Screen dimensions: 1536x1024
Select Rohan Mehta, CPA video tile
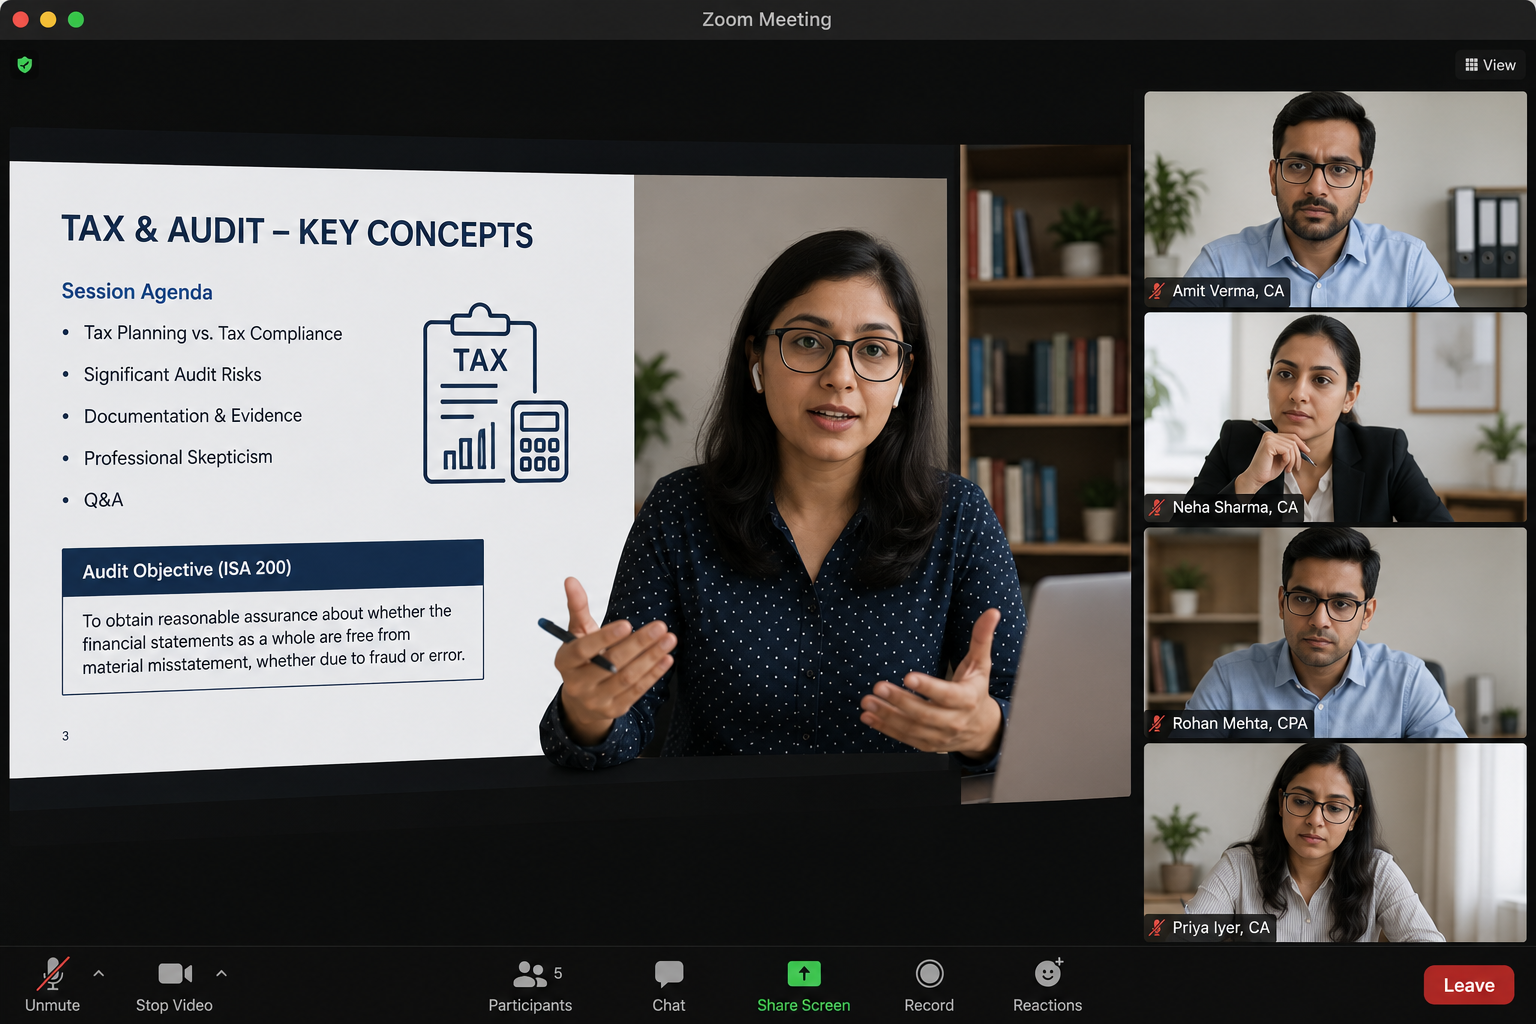point(1335,633)
